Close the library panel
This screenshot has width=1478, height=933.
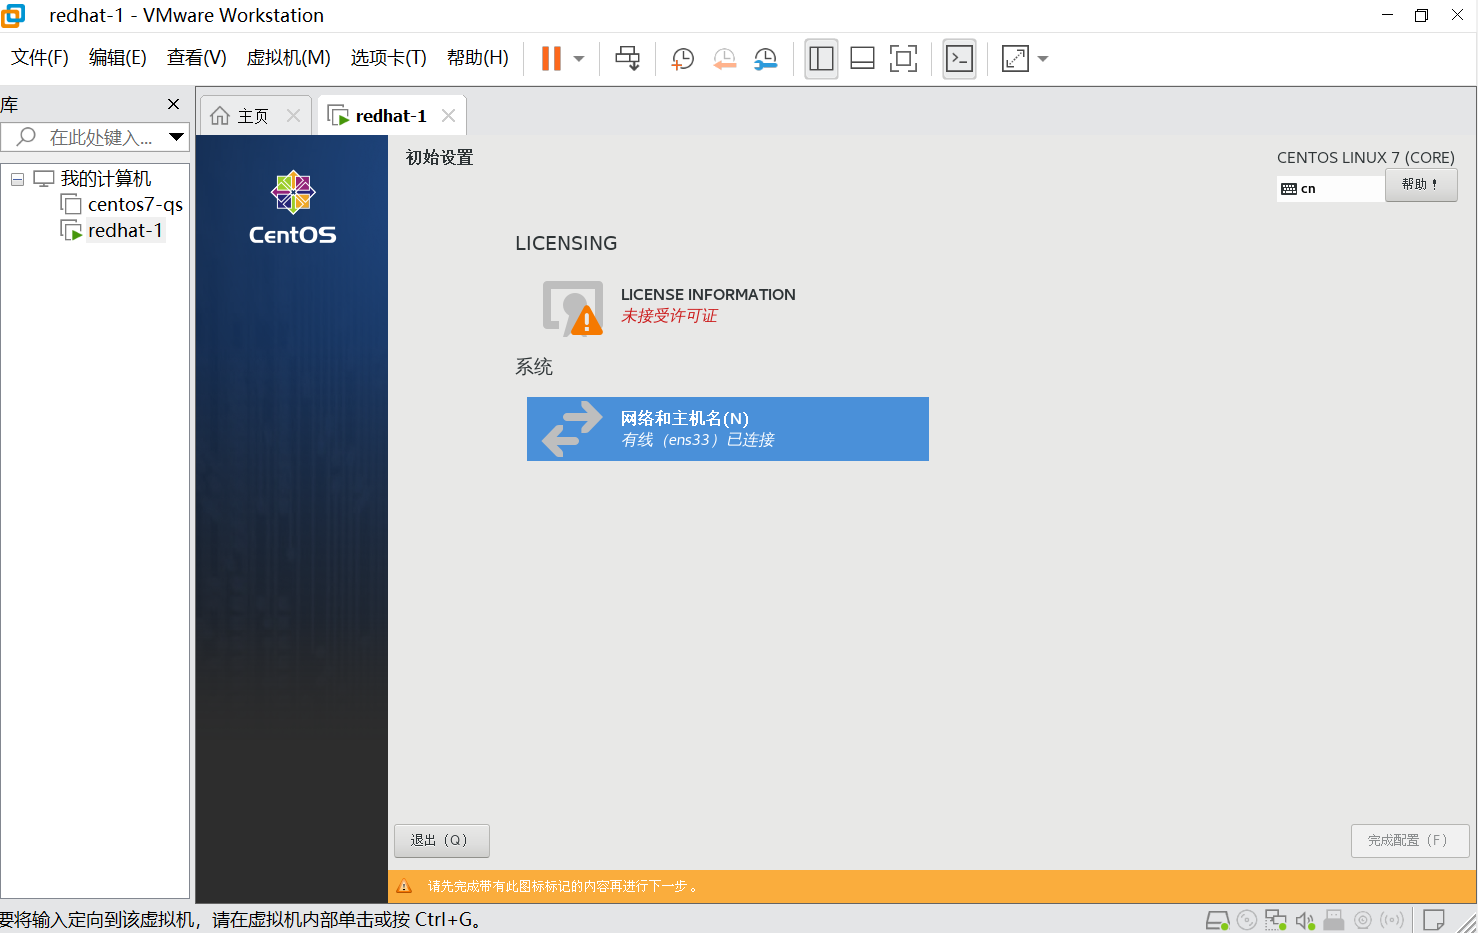[174, 104]
